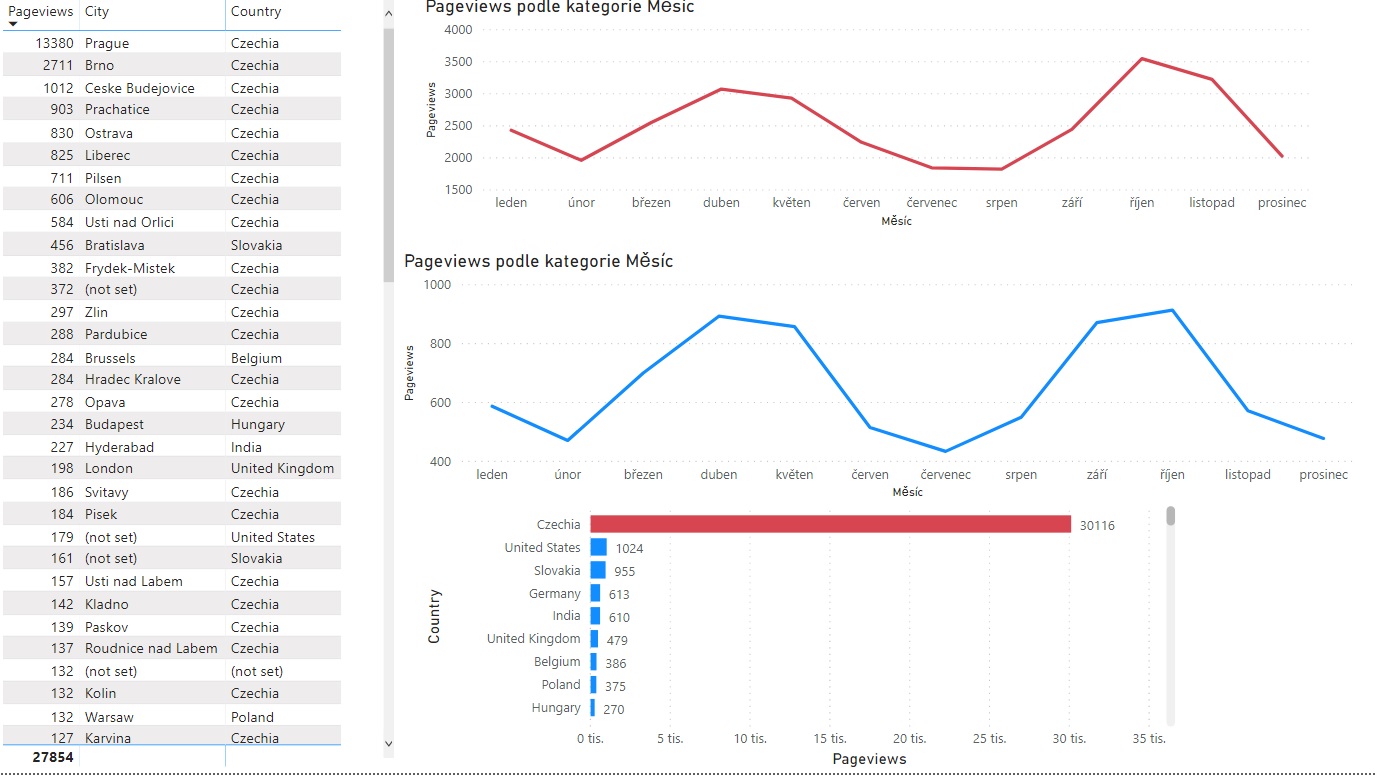Click the table's scroll-down arrow
Viewport: 1375px width, 781px height.
coord(389,744)
